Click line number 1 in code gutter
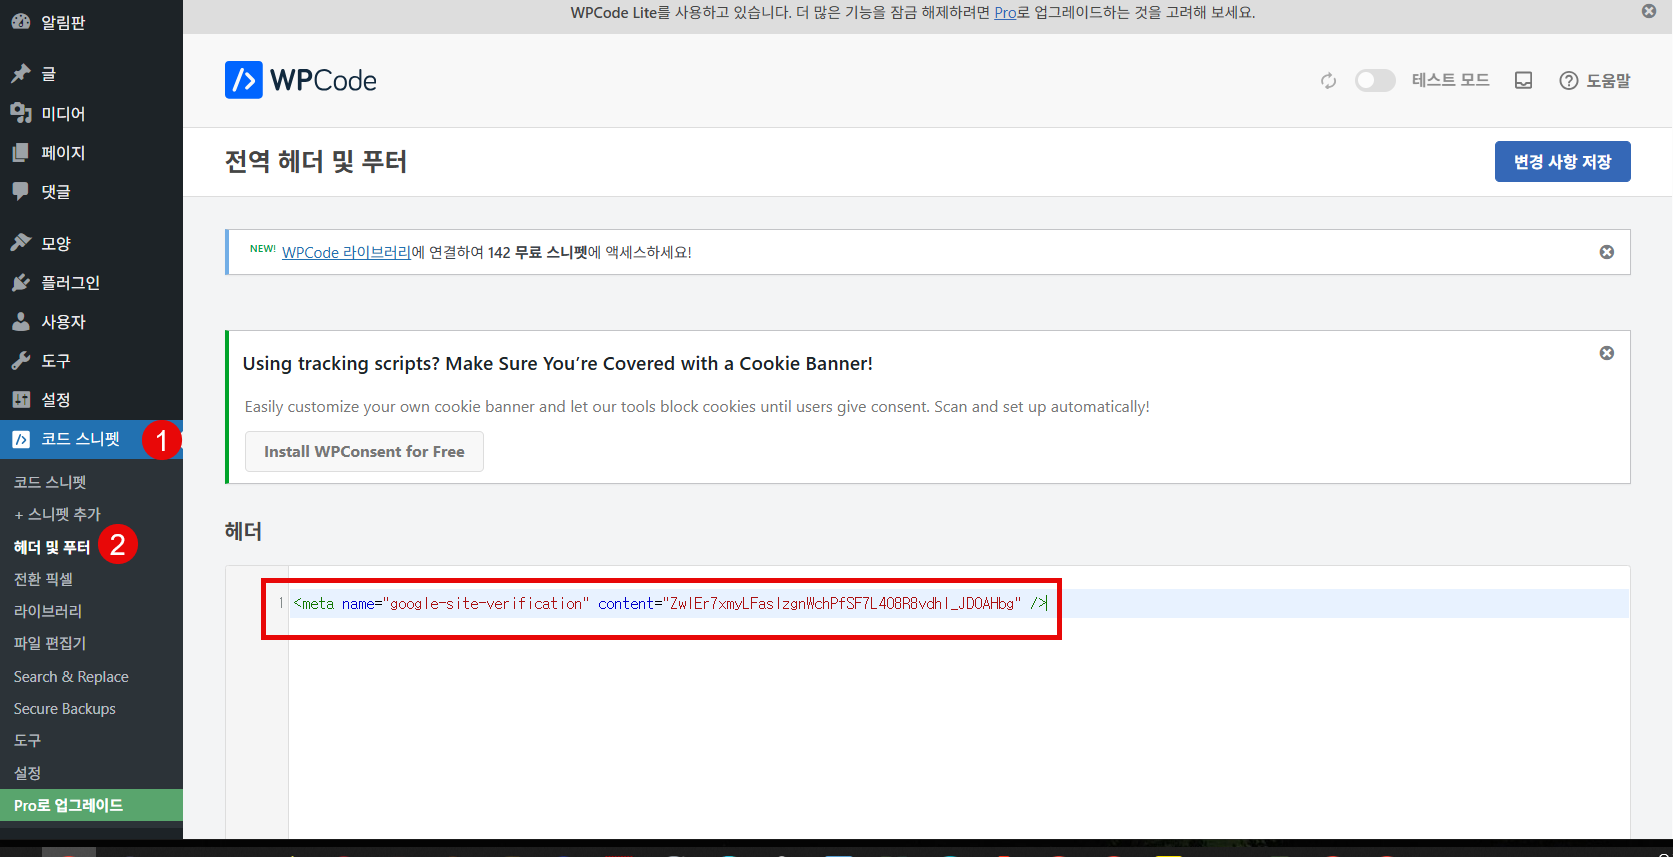The height and width of the screenshot is (857, 1673). 281,602
